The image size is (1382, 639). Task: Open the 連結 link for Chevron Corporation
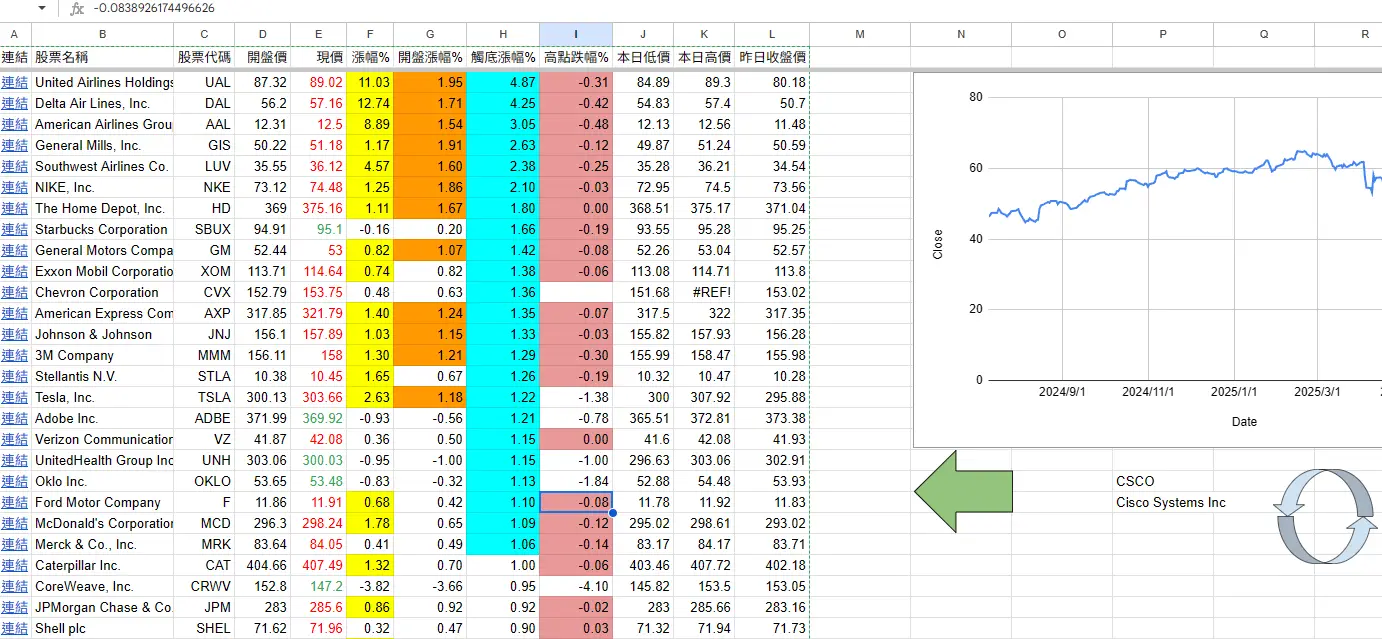coord(15,292)
